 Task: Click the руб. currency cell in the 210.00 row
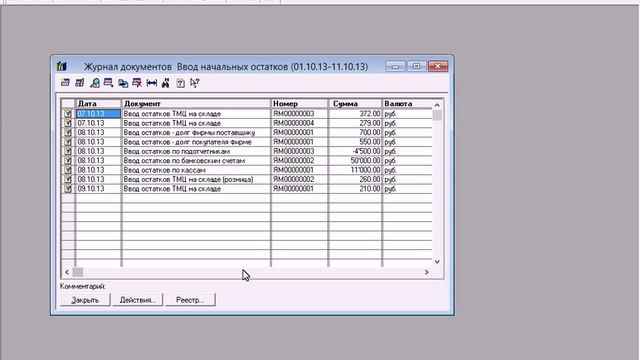[x=407, y=189]
